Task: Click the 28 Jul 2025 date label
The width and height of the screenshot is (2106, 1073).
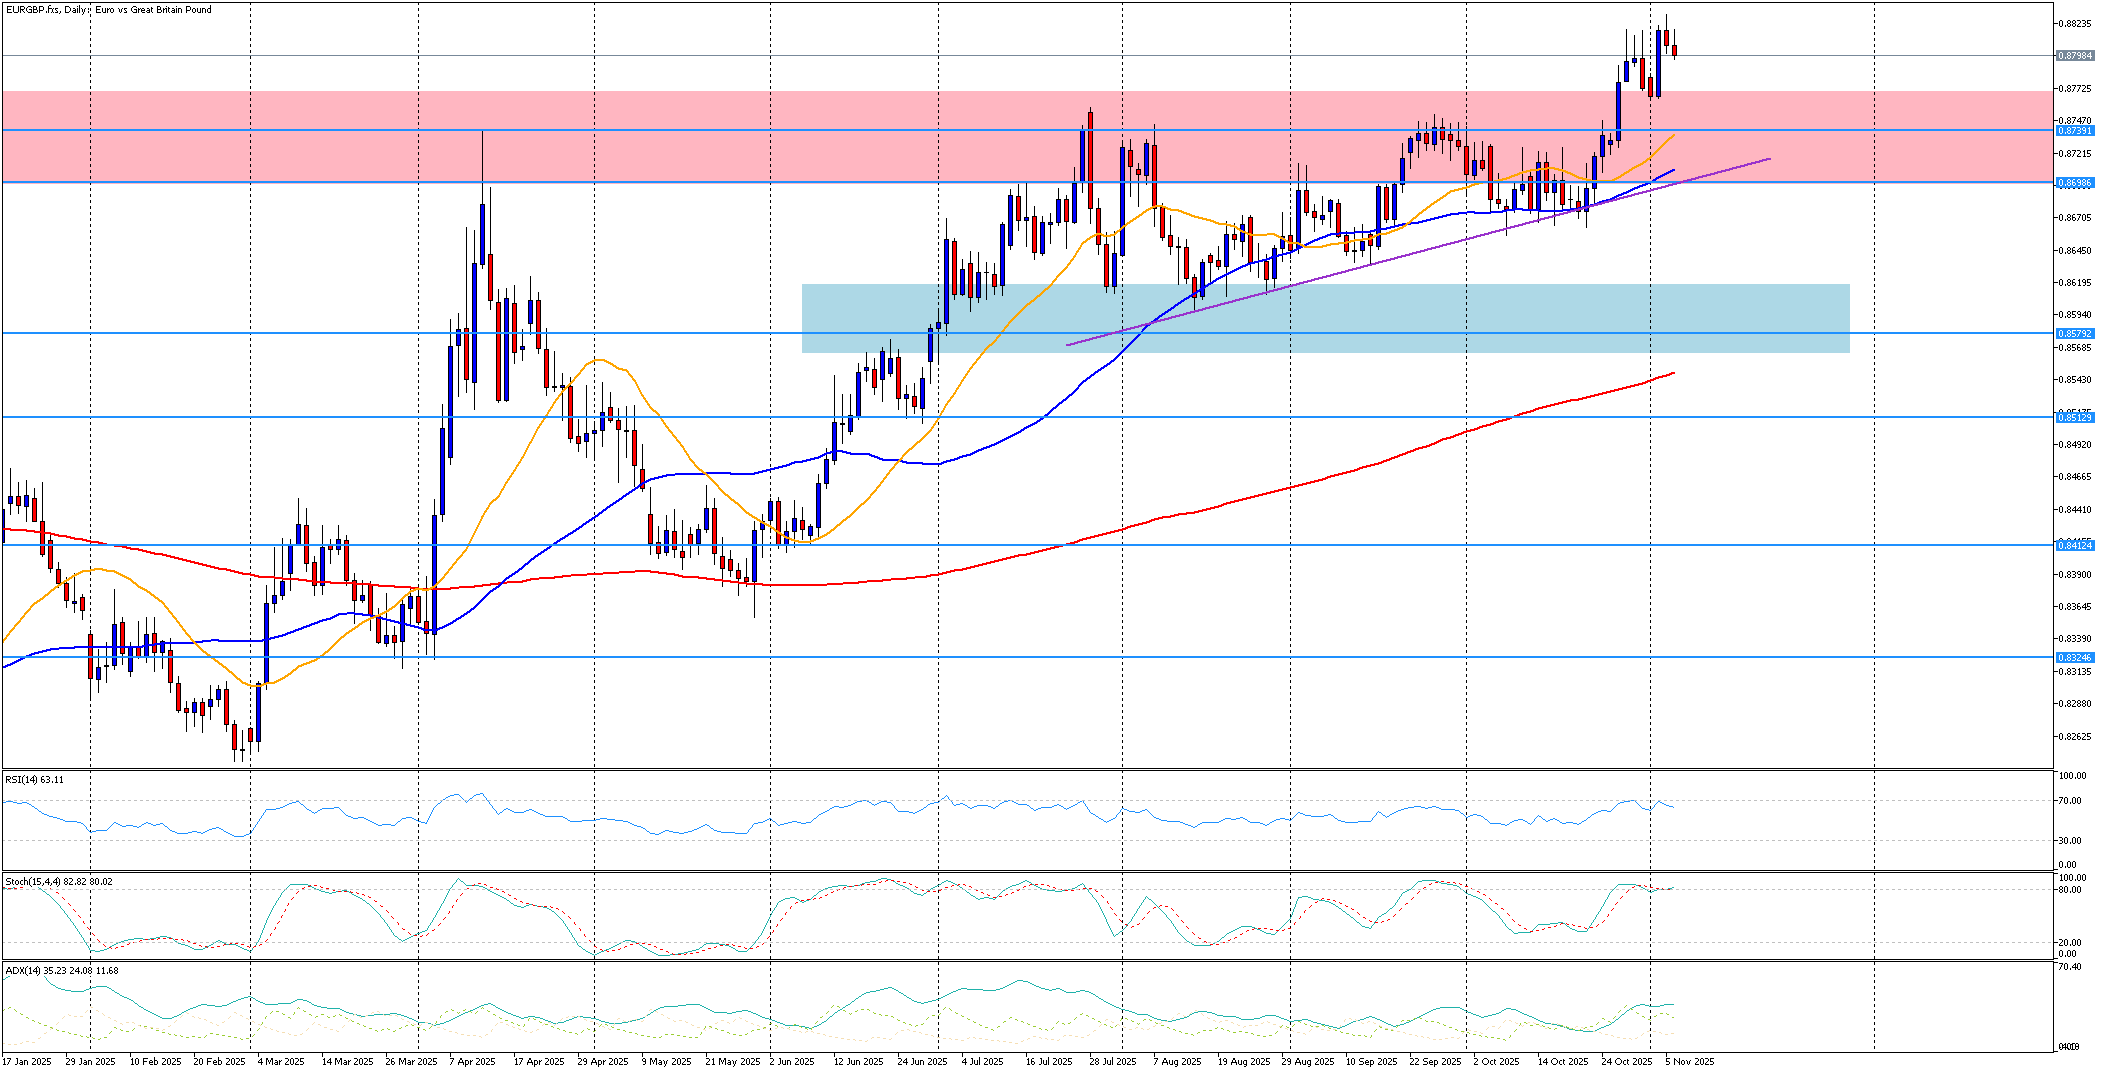Action: pyautogui.click(x=1113, y=1062)
